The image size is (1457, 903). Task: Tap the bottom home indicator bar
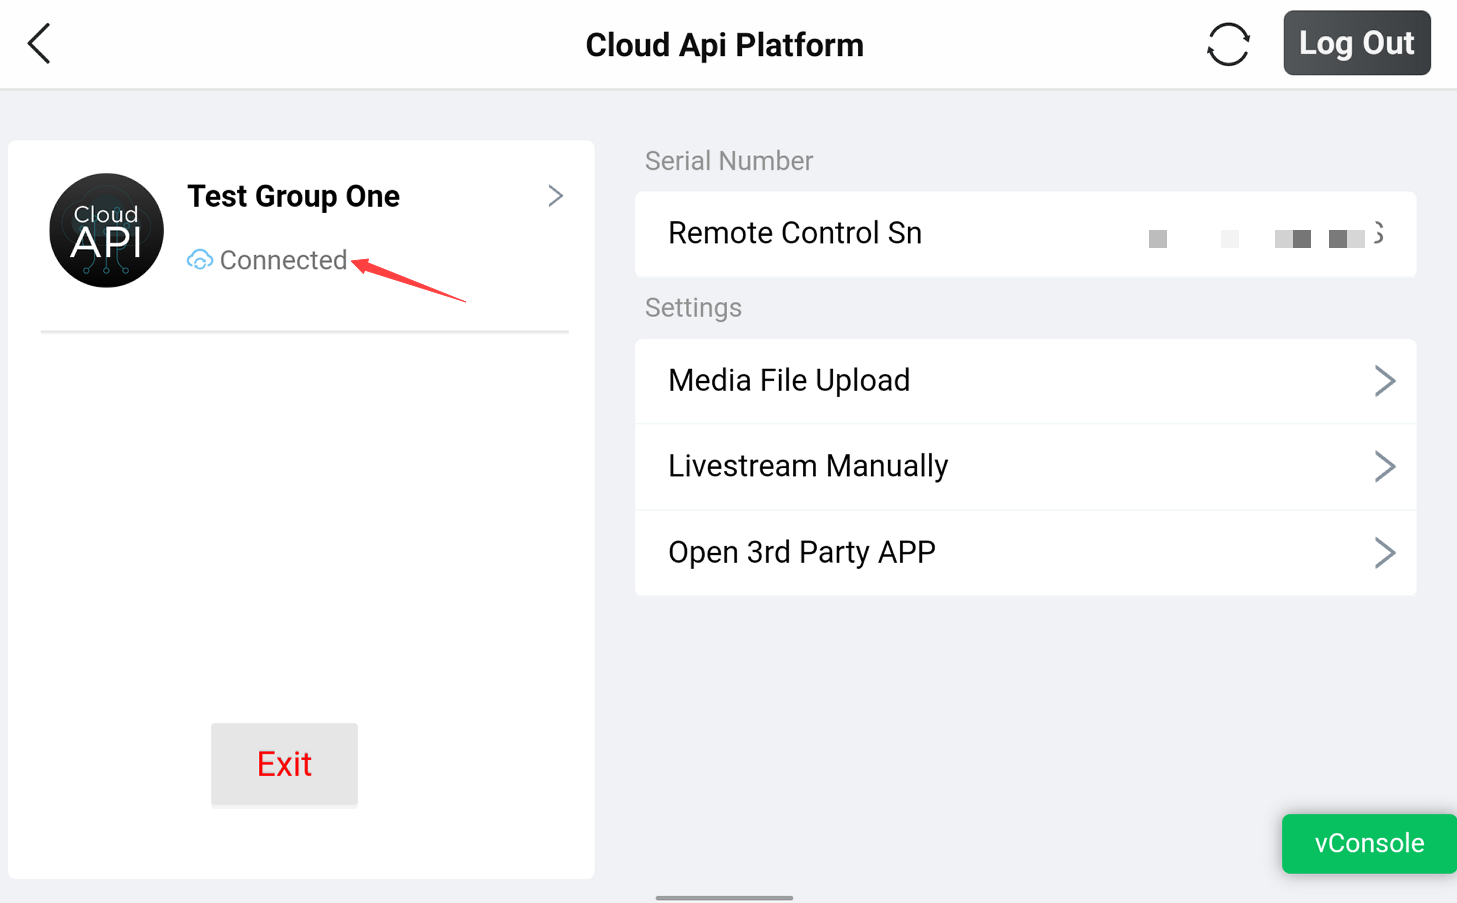724,898
